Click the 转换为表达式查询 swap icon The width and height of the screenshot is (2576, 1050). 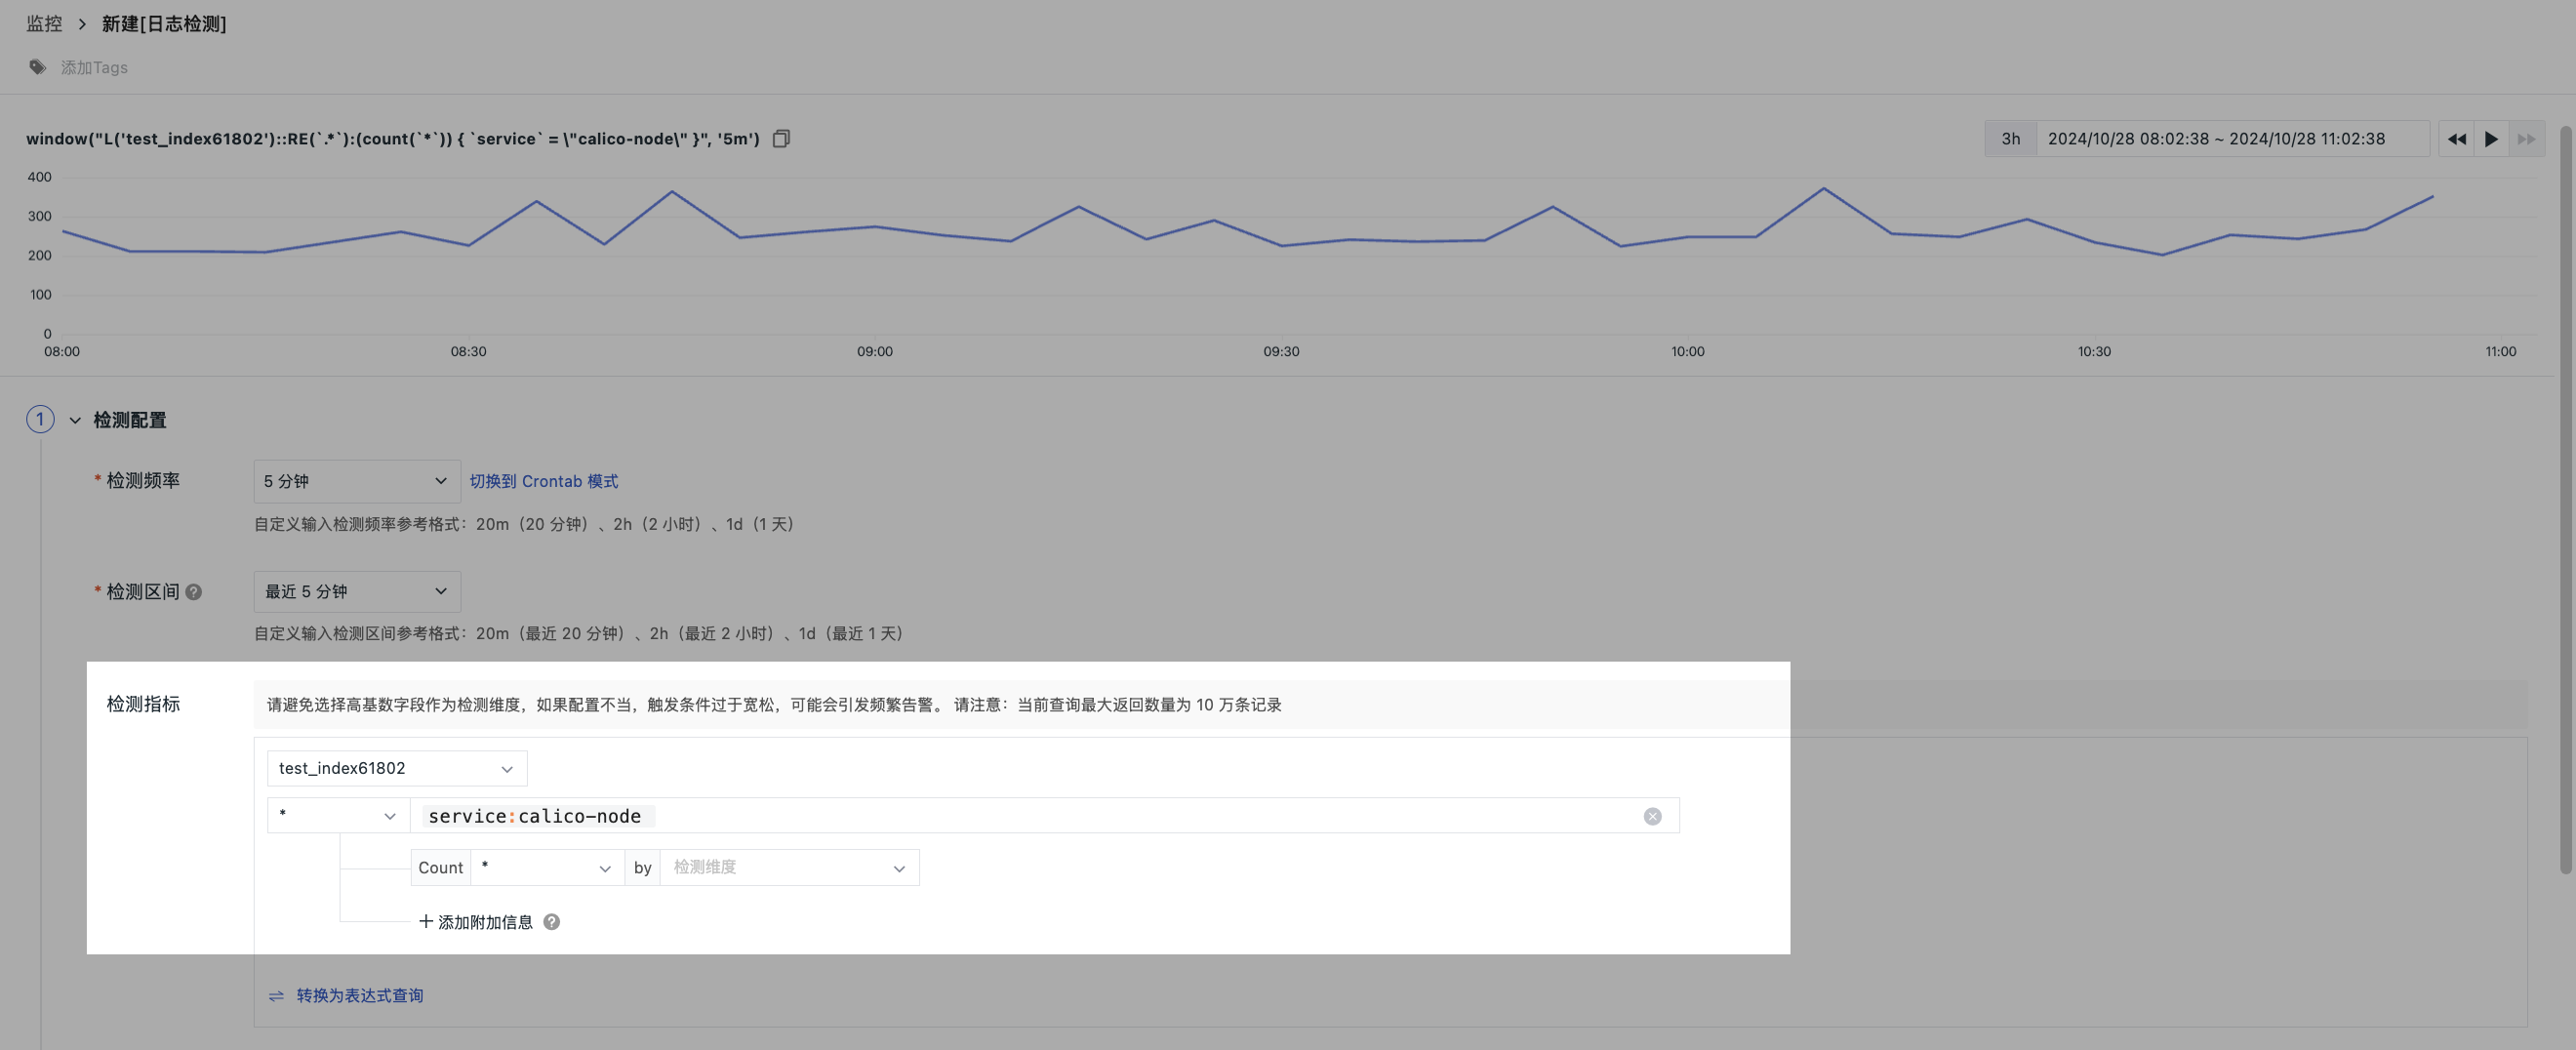(276, 996)
